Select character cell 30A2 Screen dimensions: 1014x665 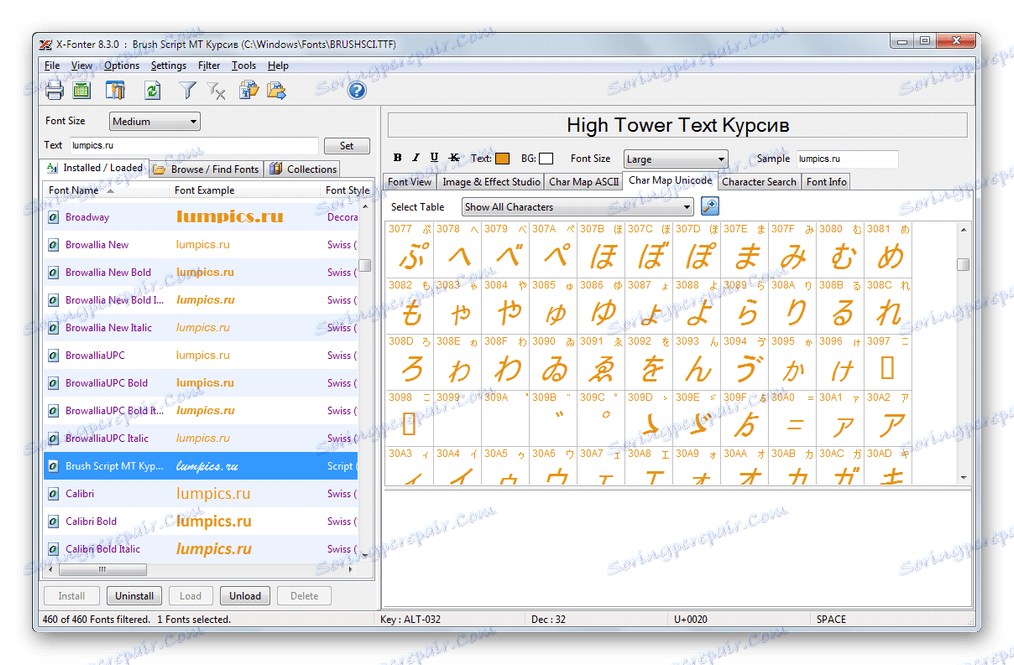888,418
